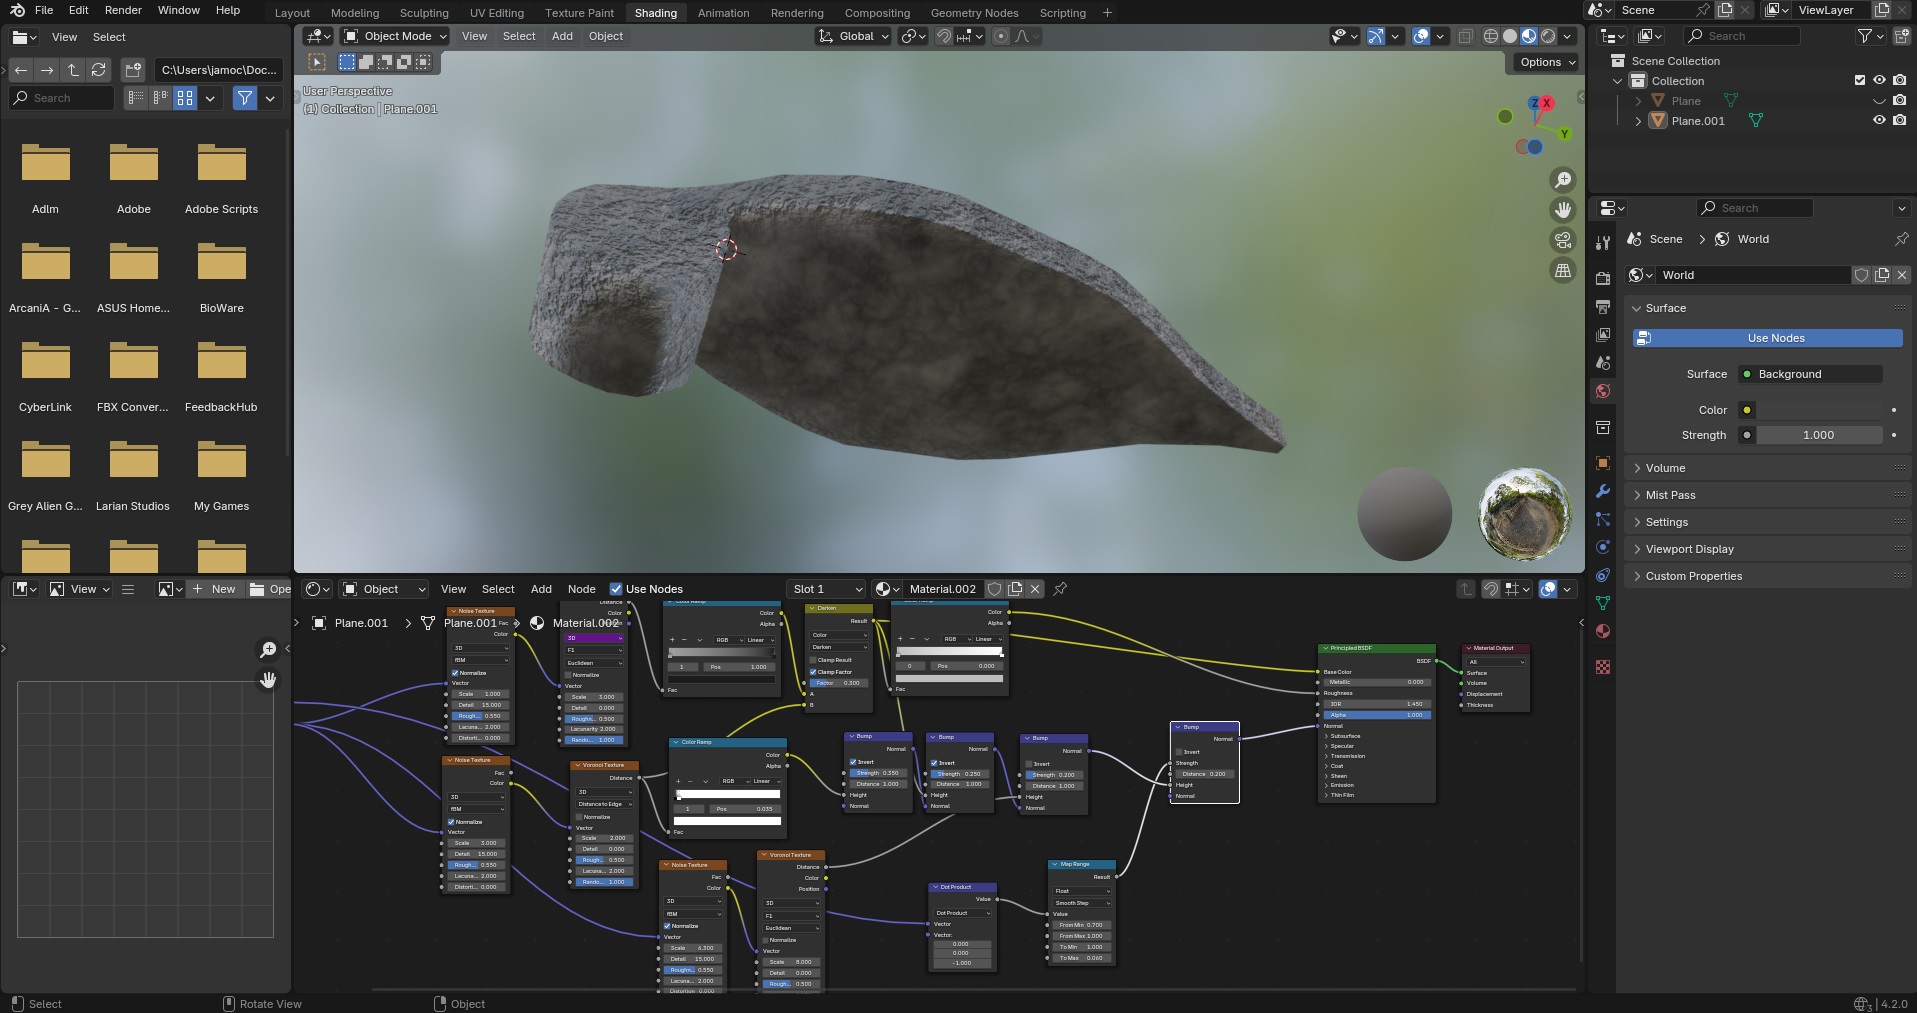Toggle the Use Nodes checkbox in node editor

tap(616, 589)
